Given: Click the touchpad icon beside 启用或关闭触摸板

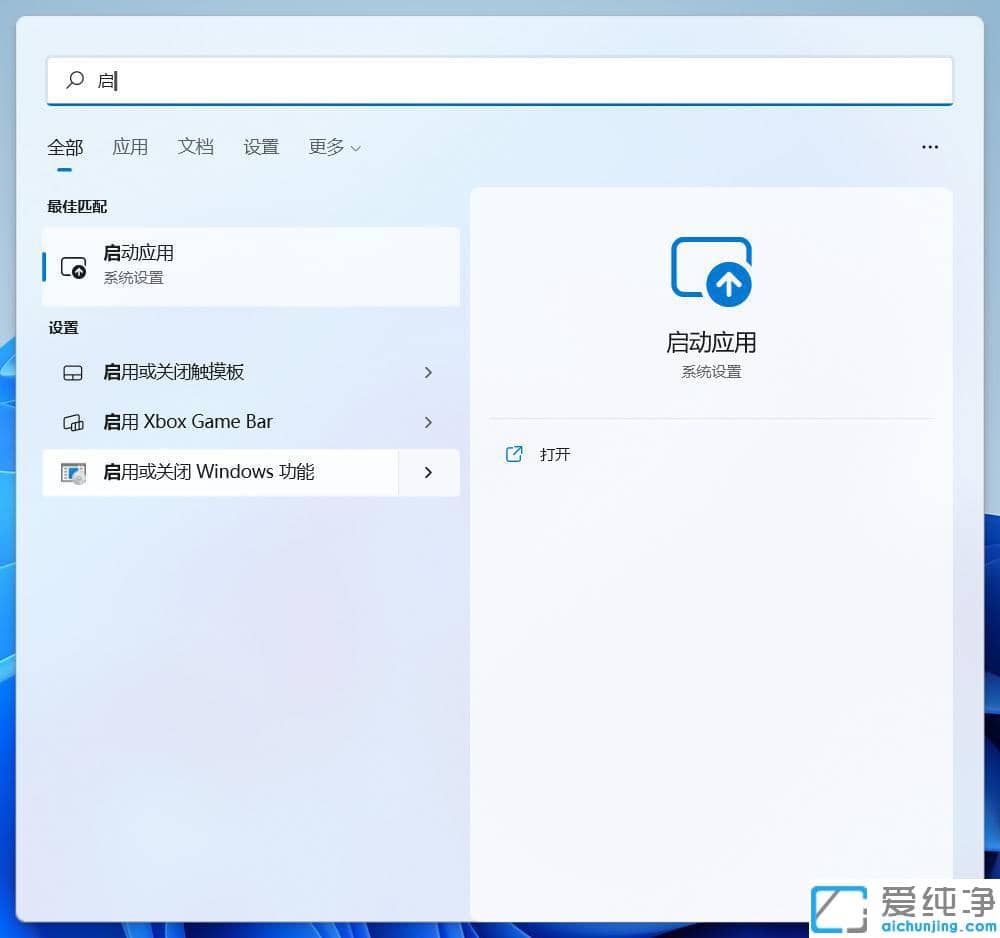Looking at the screenshot, I should click(x=72, y=372).
